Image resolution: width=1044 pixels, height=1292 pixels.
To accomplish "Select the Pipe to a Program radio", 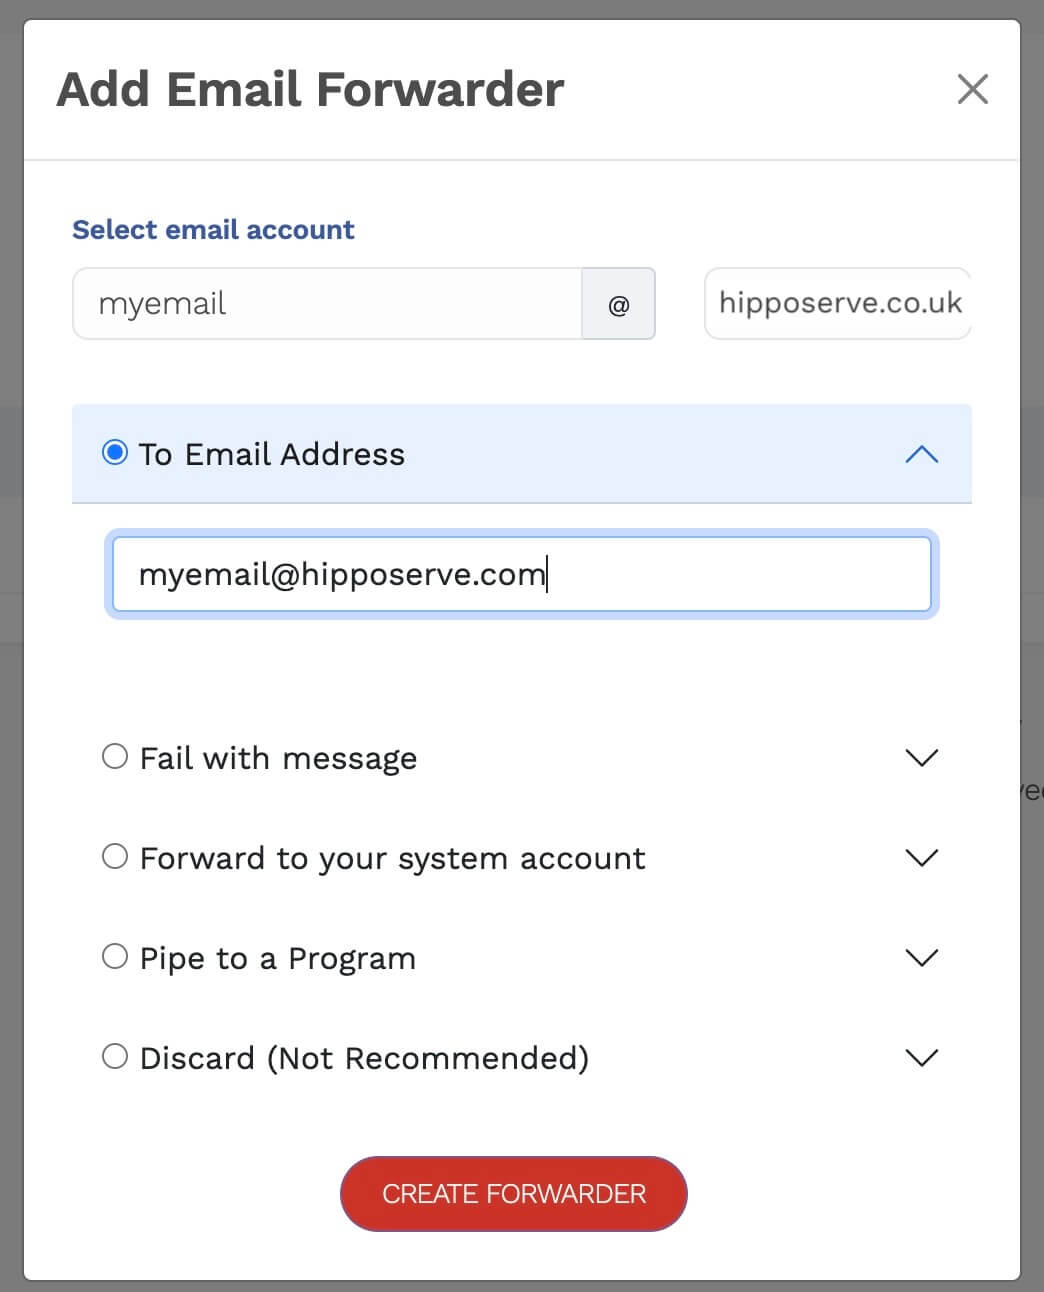I will [x=115, y=956].
